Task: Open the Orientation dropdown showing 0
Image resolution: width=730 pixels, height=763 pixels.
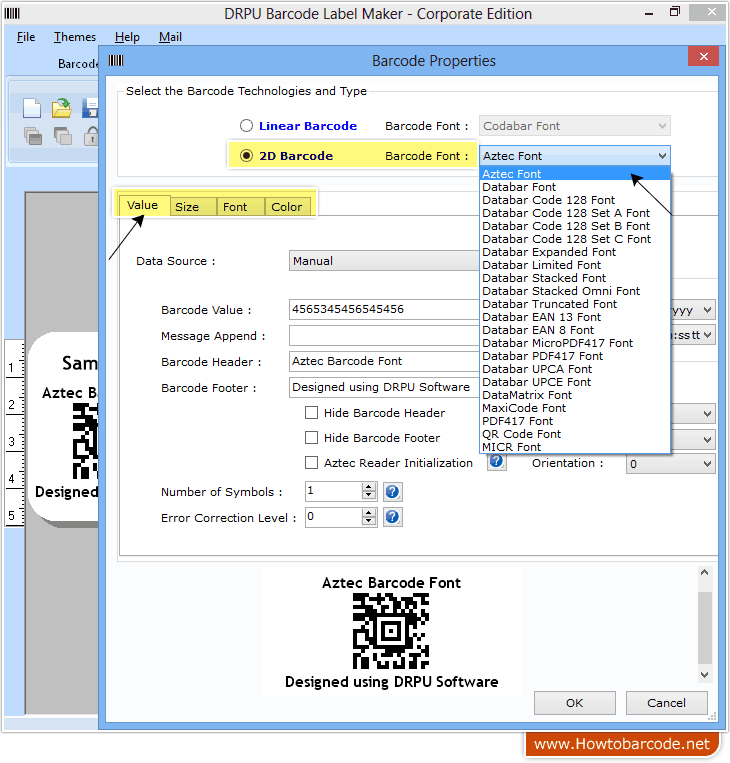Action: [670, 464]
